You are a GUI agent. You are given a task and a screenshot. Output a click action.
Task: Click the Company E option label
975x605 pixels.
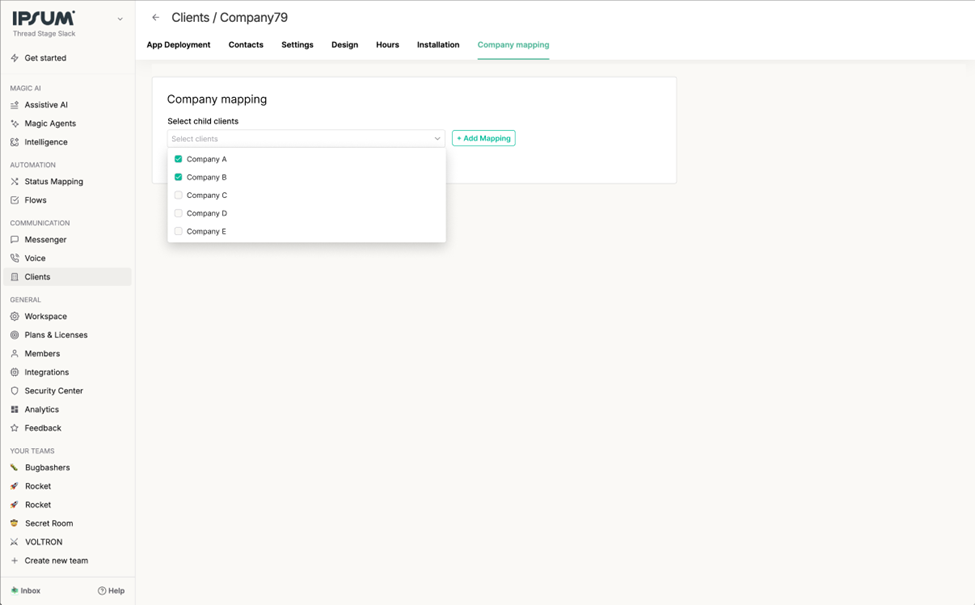point(206,231)
